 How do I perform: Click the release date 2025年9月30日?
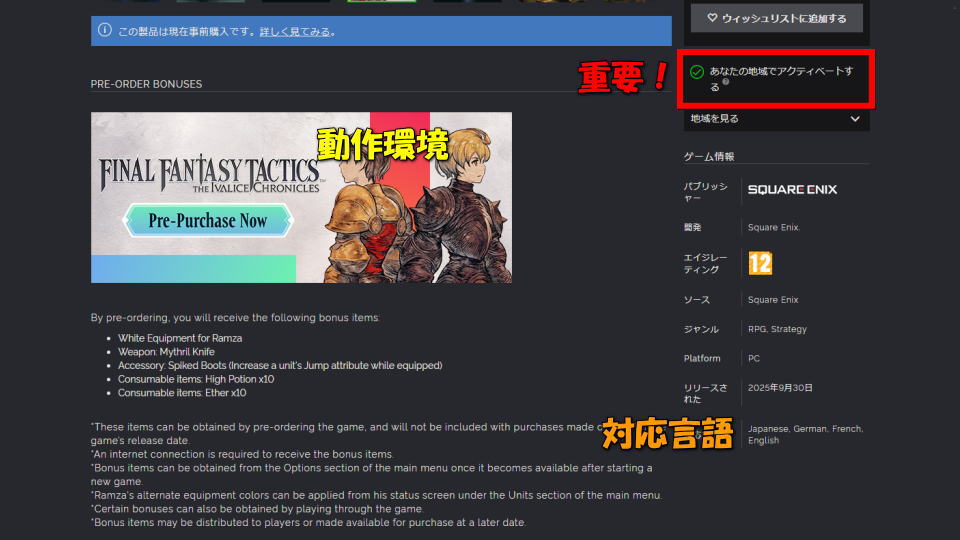(x=780, y=388)
